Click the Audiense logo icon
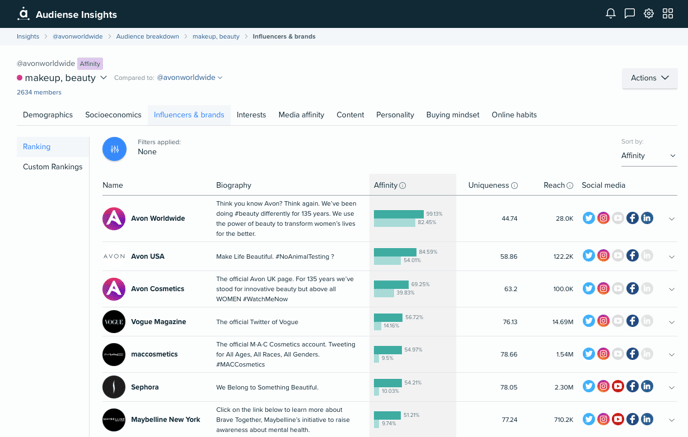688x437 pixels. [x=23, y=14]
